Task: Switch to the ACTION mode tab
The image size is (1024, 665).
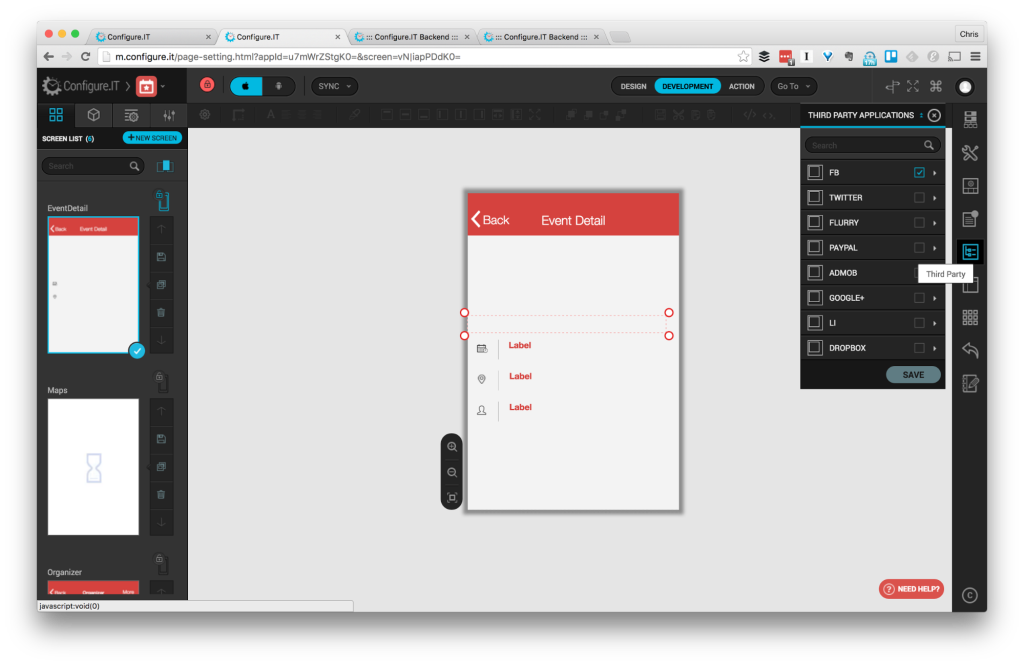Action: click(742, 86)
